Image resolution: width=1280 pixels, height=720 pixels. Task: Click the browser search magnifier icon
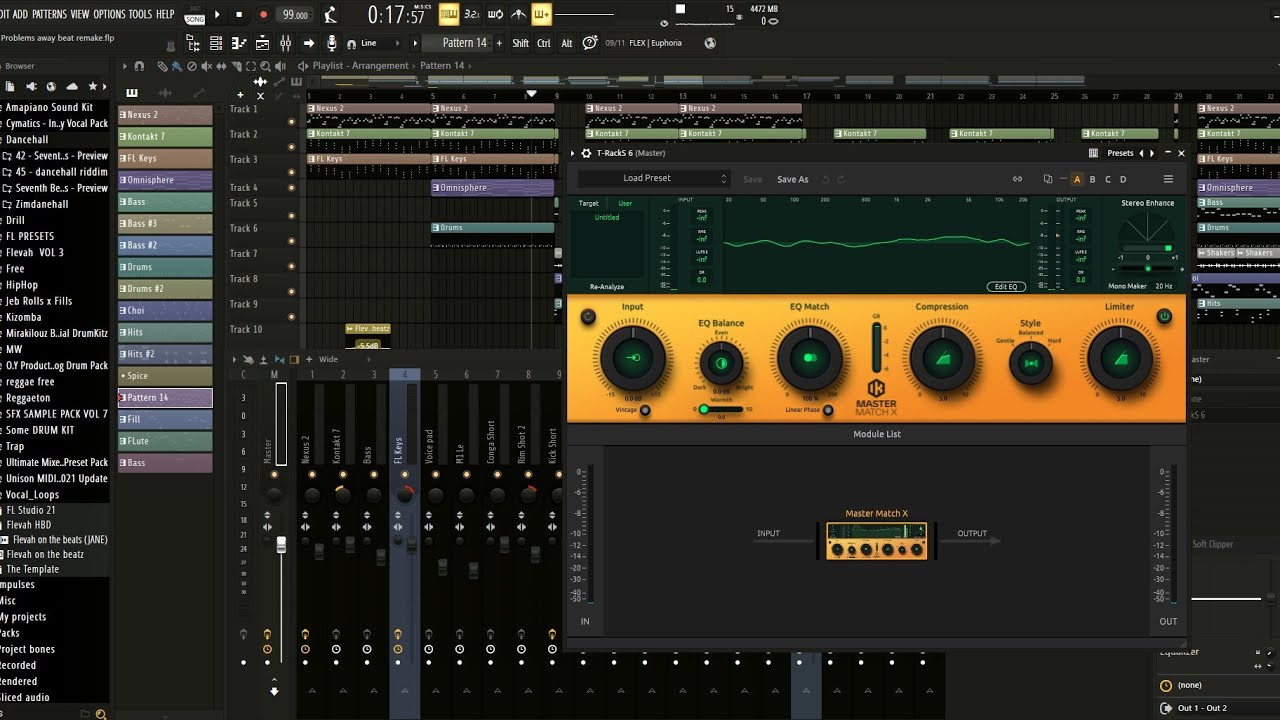coord(101,714)
